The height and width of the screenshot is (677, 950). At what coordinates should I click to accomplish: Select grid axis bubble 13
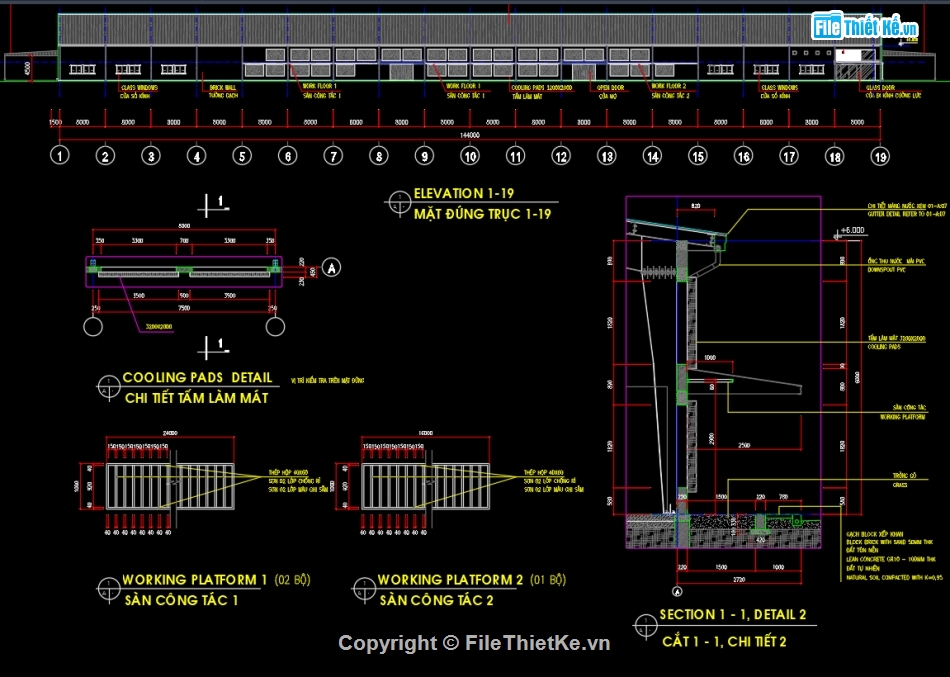click(606, 156)
